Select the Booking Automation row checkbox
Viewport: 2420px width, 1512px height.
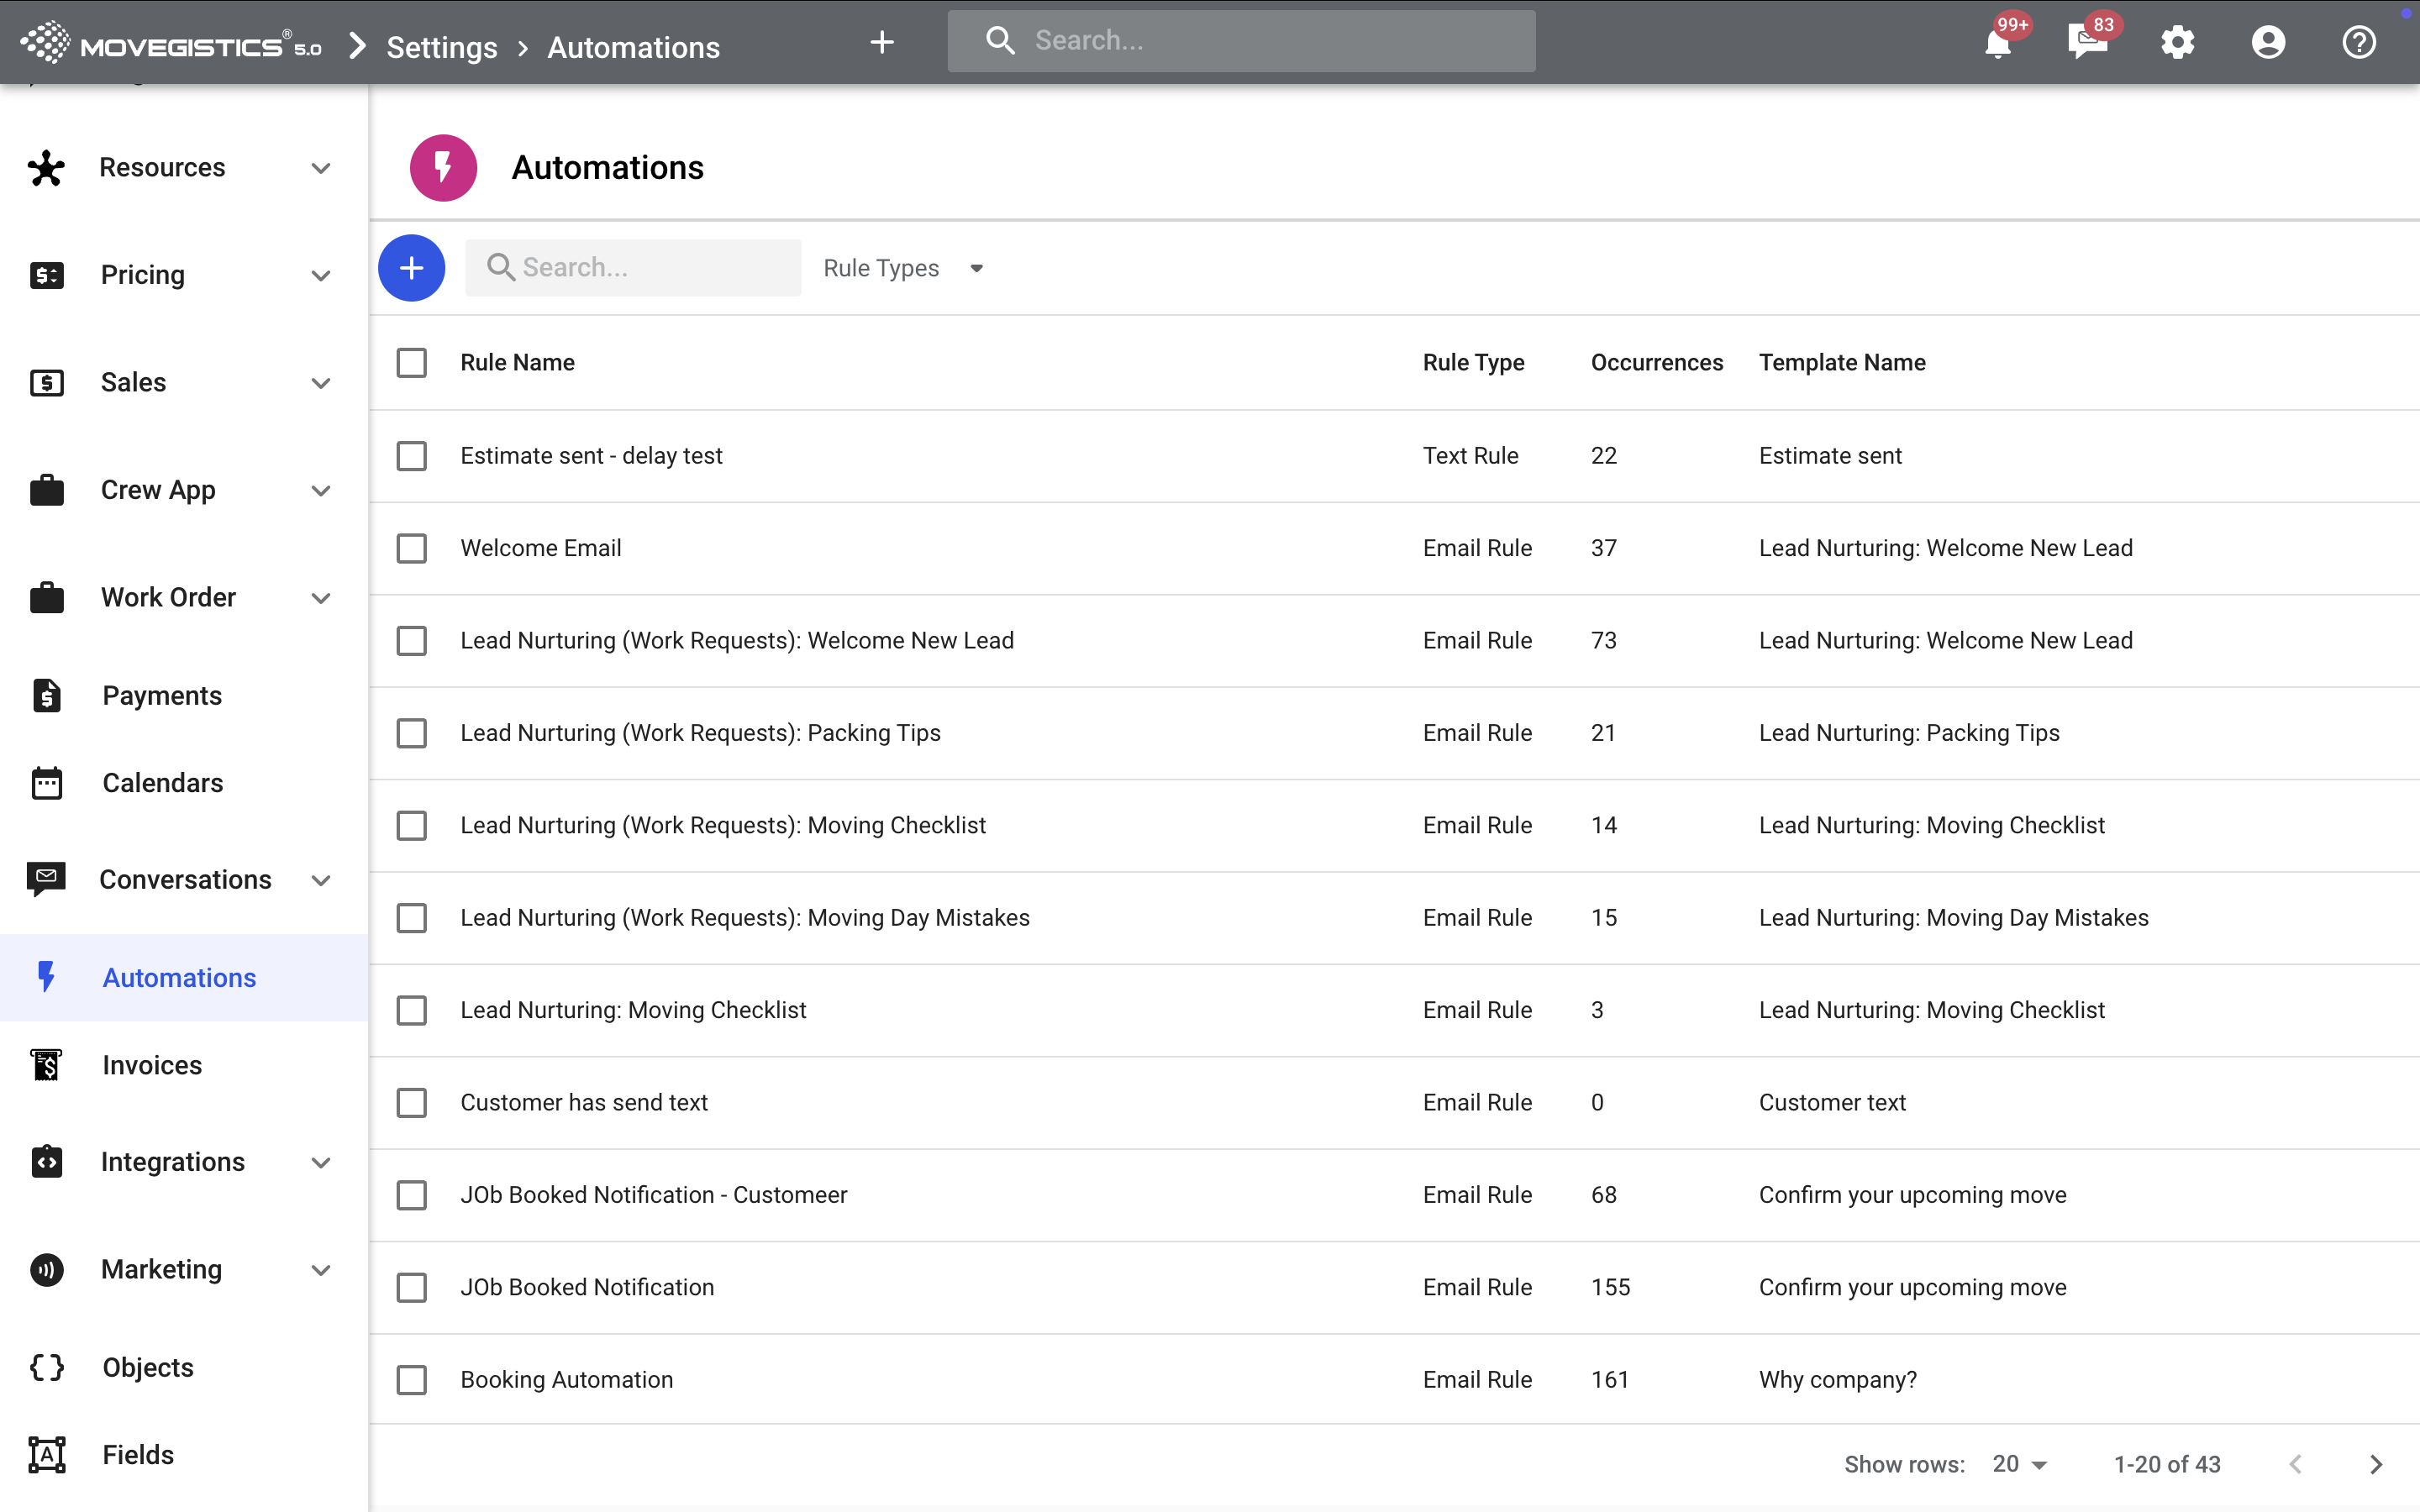(x=411, y=1379)
